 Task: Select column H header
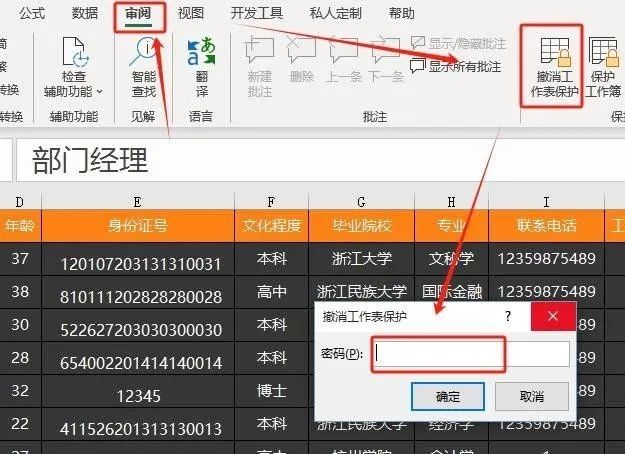pos(451,202)
